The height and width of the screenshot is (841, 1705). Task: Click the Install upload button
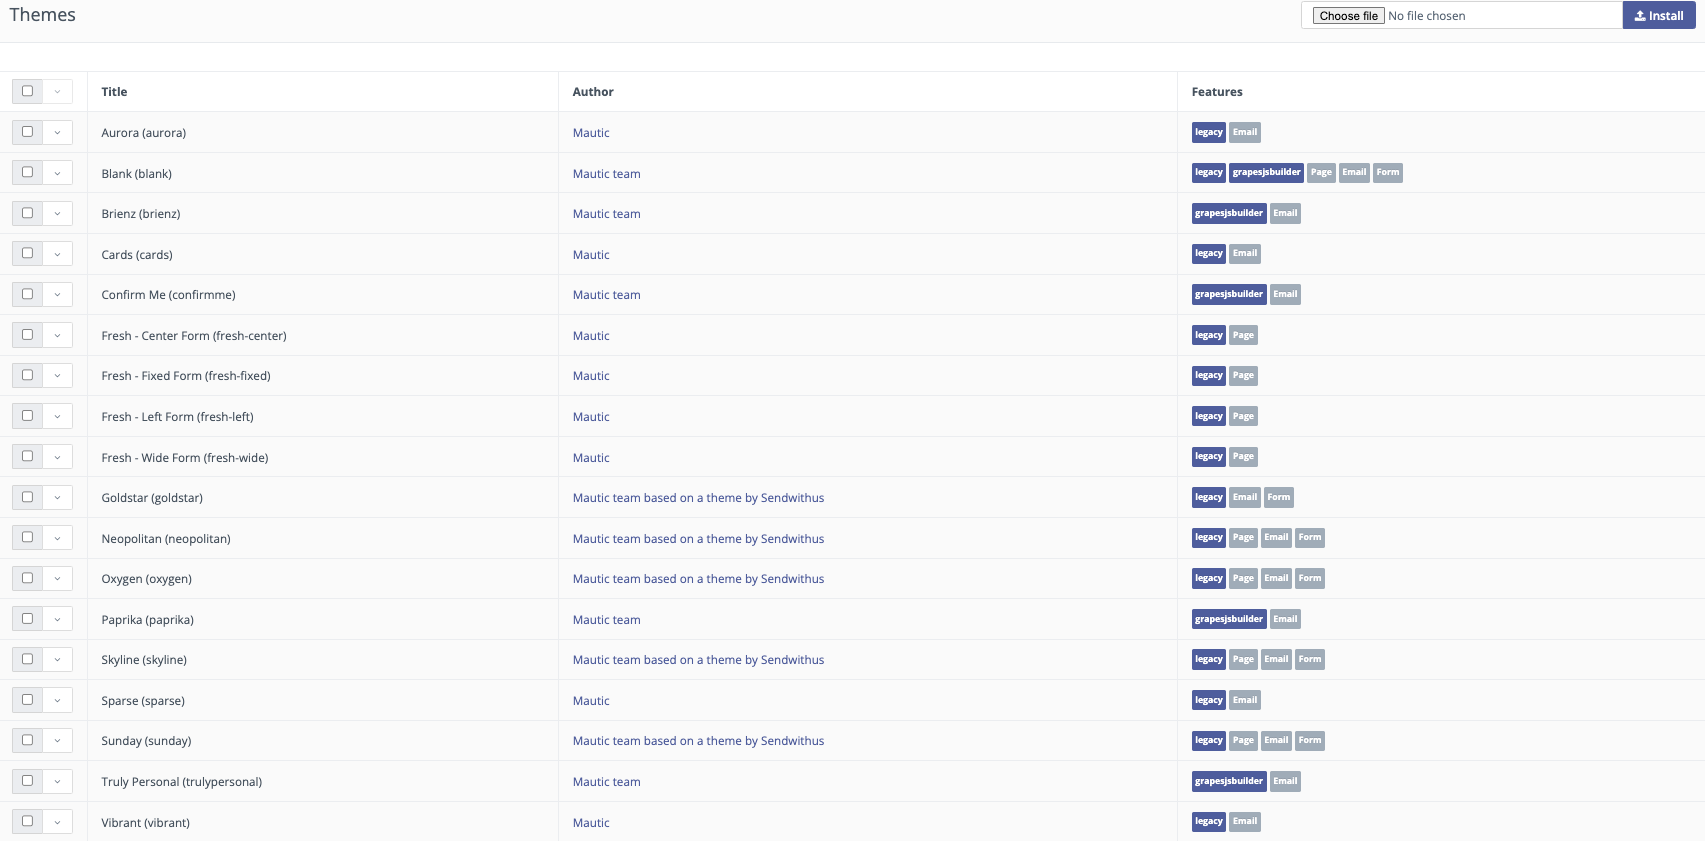point(1658,16)
